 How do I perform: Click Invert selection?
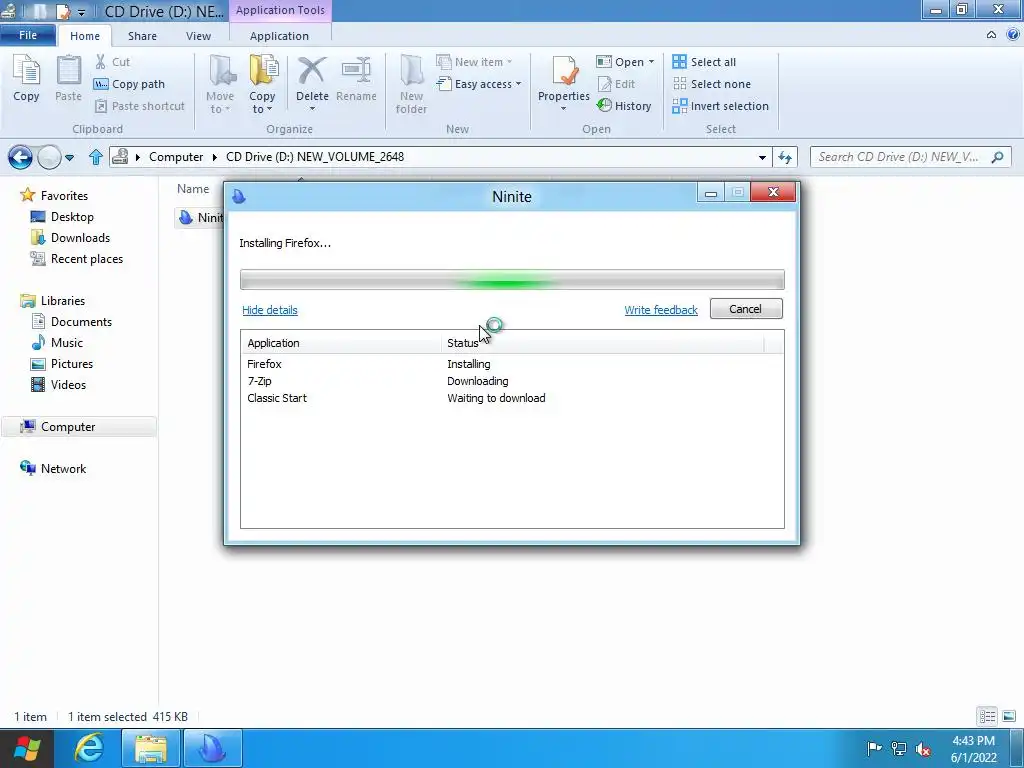[720, 106]
